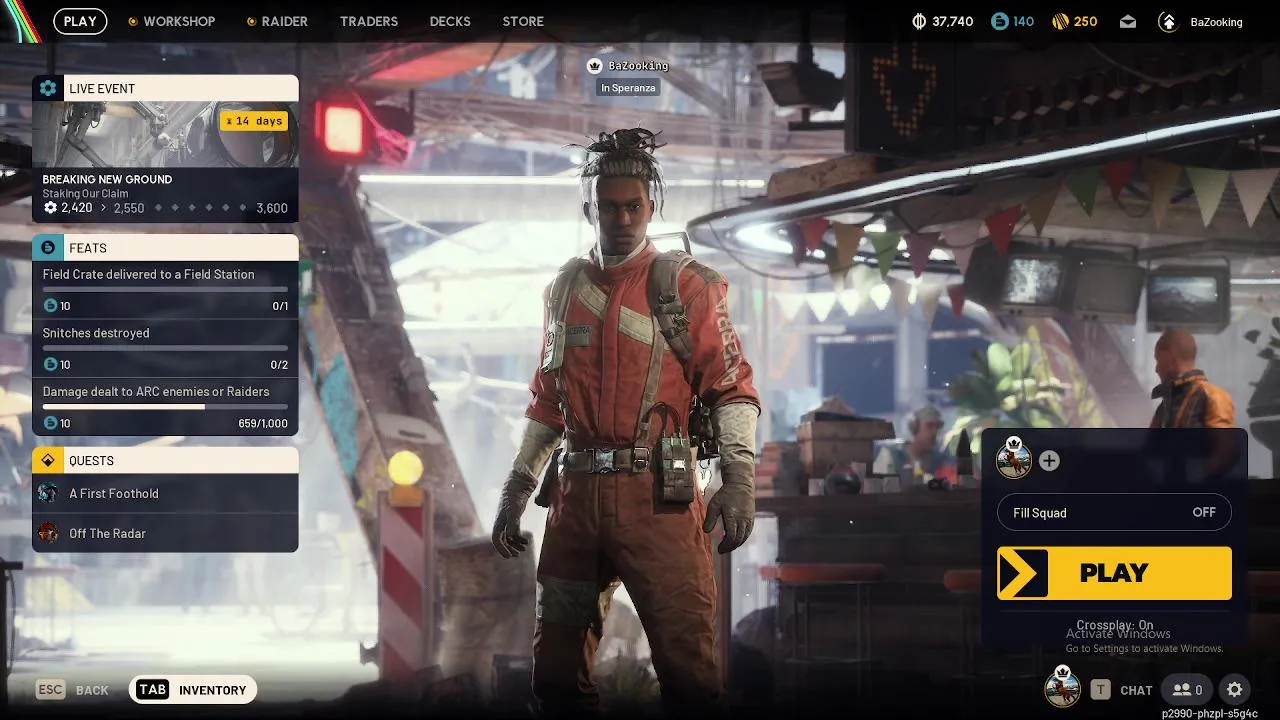Open A First Foothold quest
Screen dimensions: 1280x720
pyautogui.click(x=165, y=493)
